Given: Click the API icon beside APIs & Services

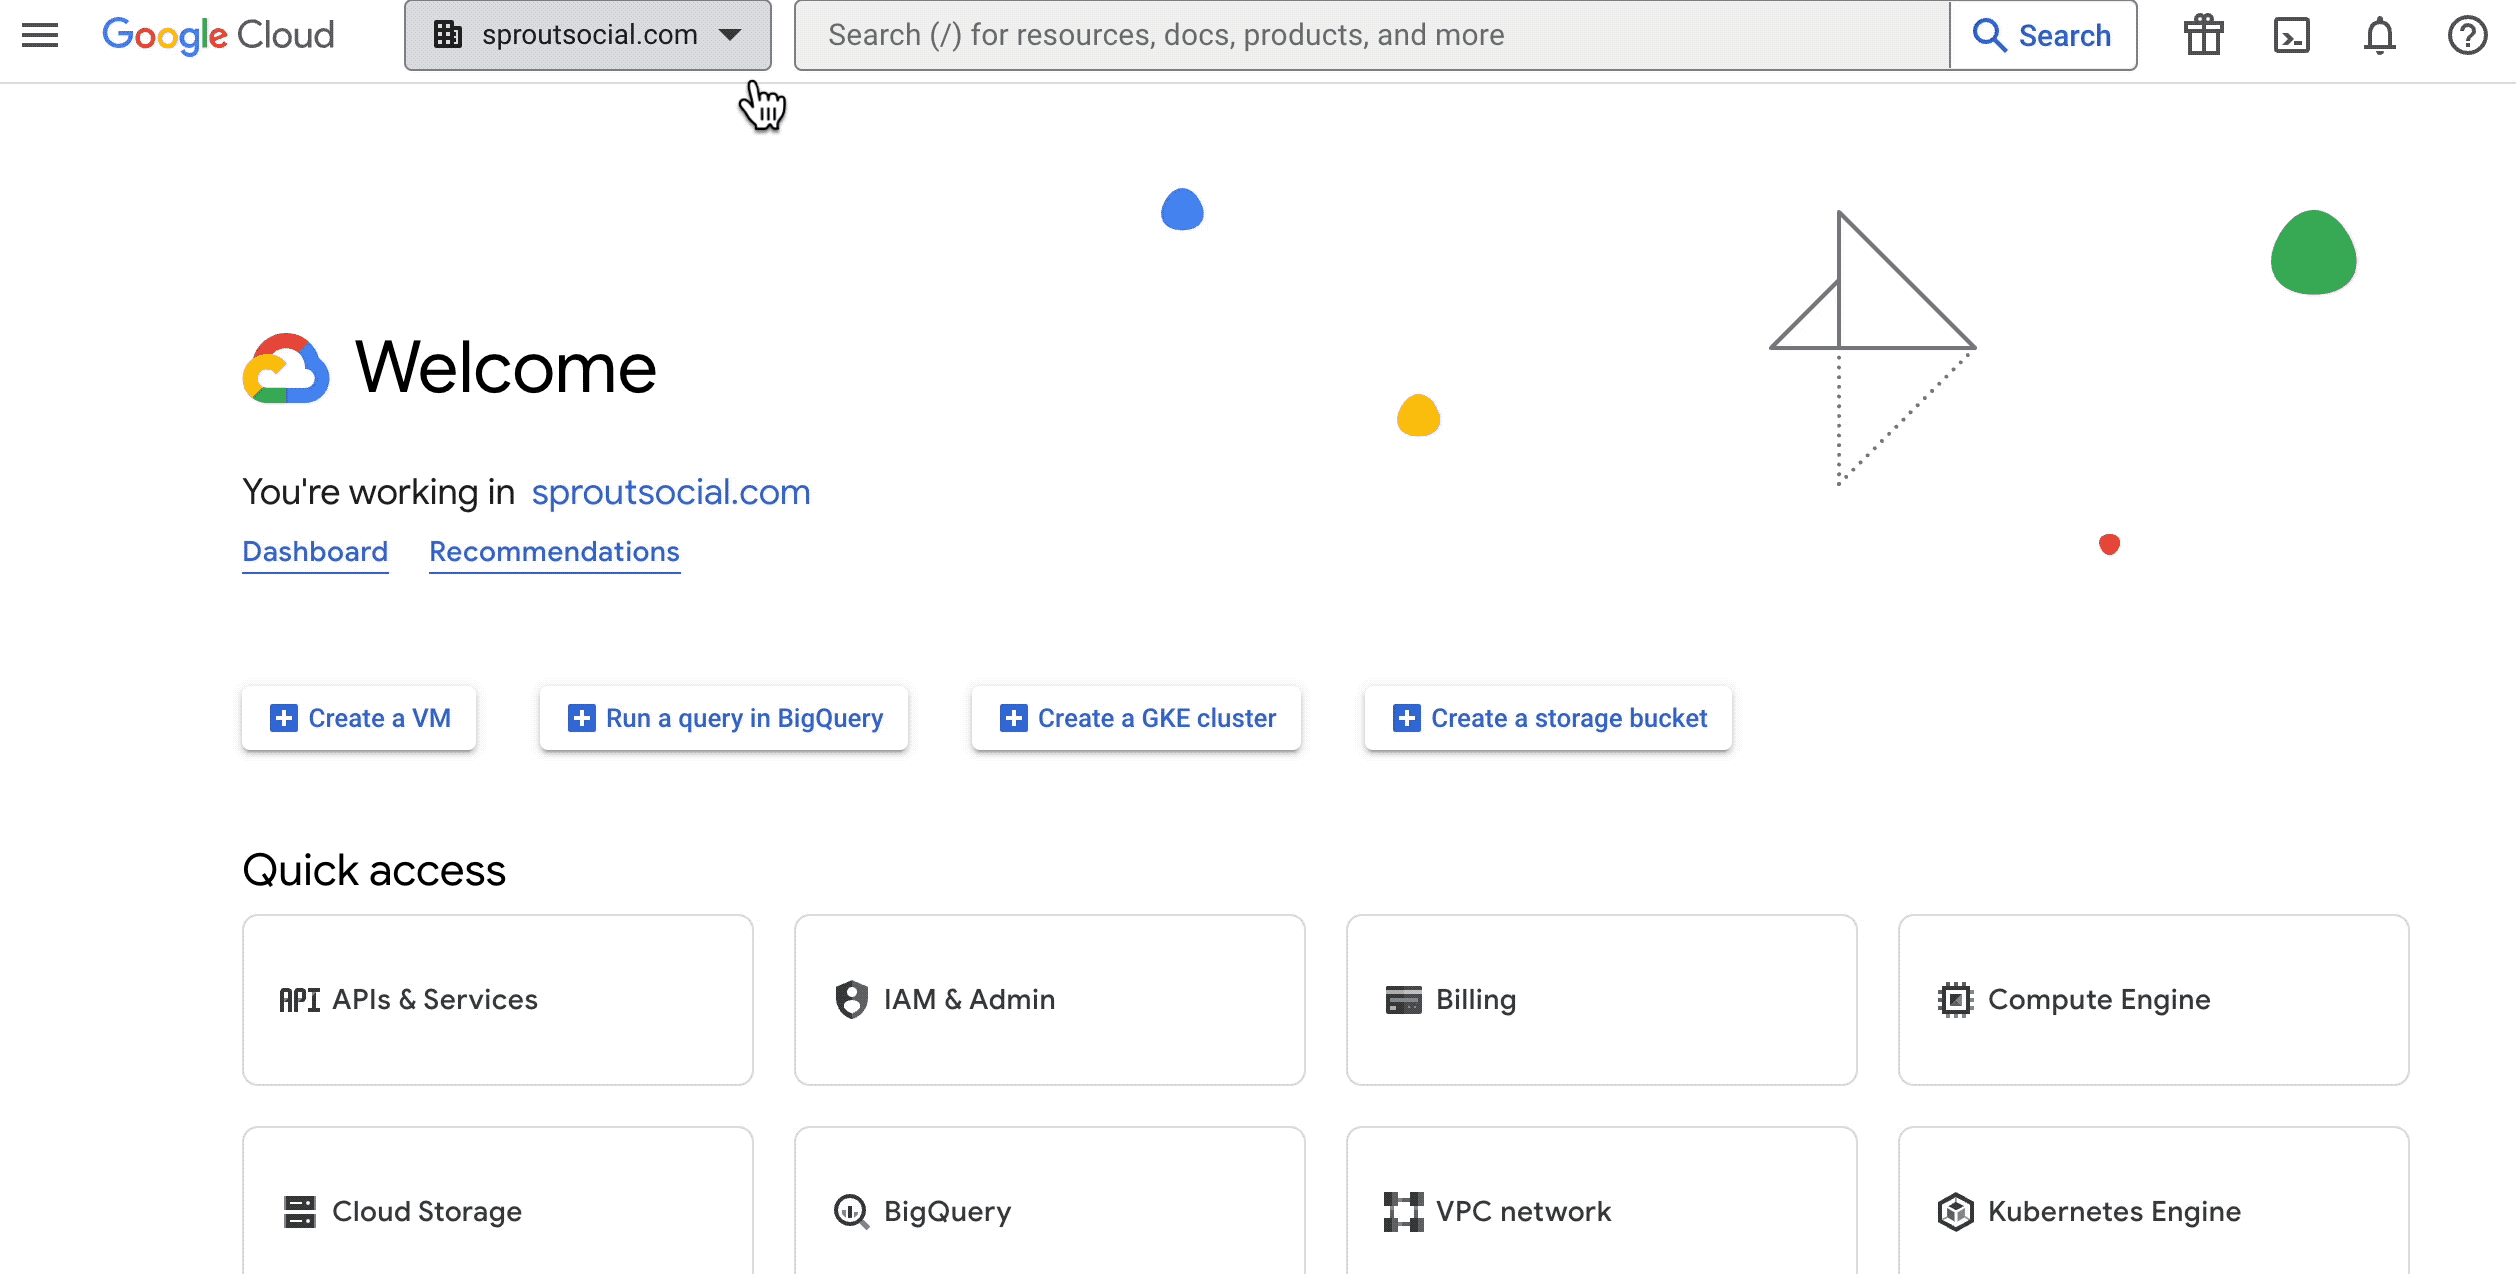Looking at the screenshot, I should (299, 1000).
